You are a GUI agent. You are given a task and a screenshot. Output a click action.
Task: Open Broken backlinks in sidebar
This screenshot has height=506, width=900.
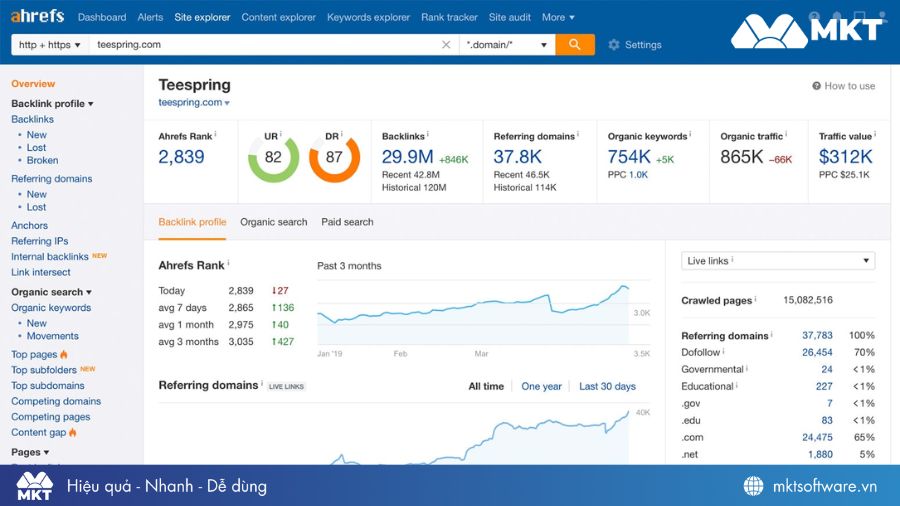click(42, 160)
